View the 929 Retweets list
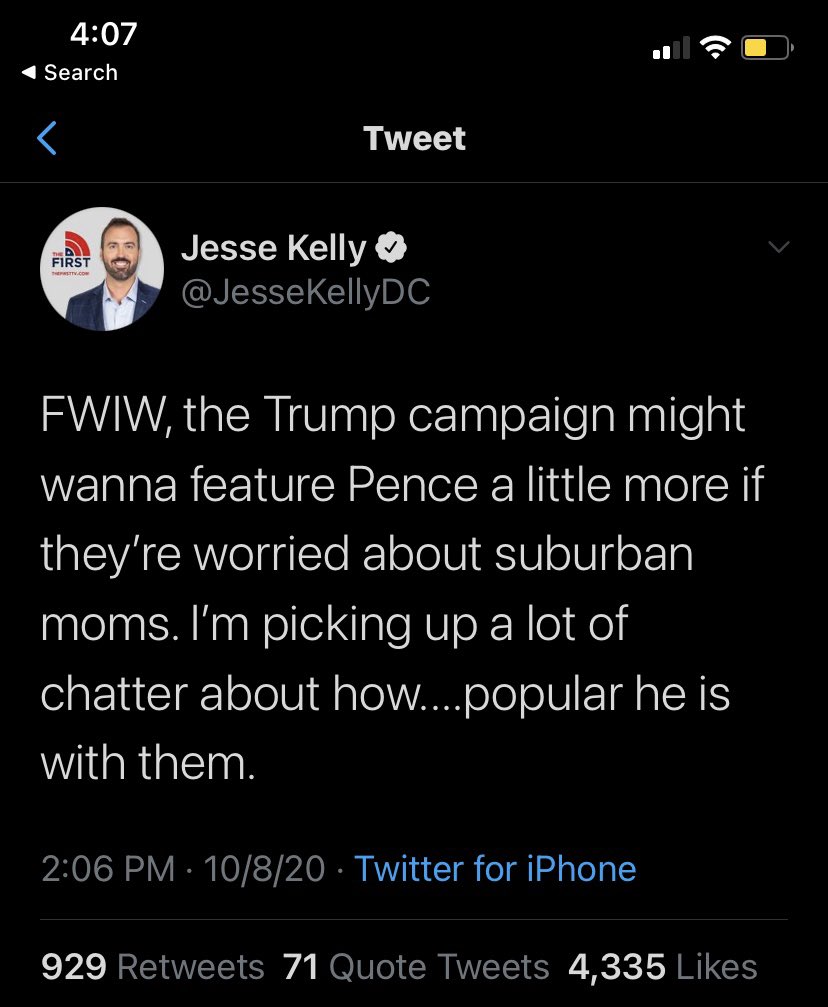 152,967
